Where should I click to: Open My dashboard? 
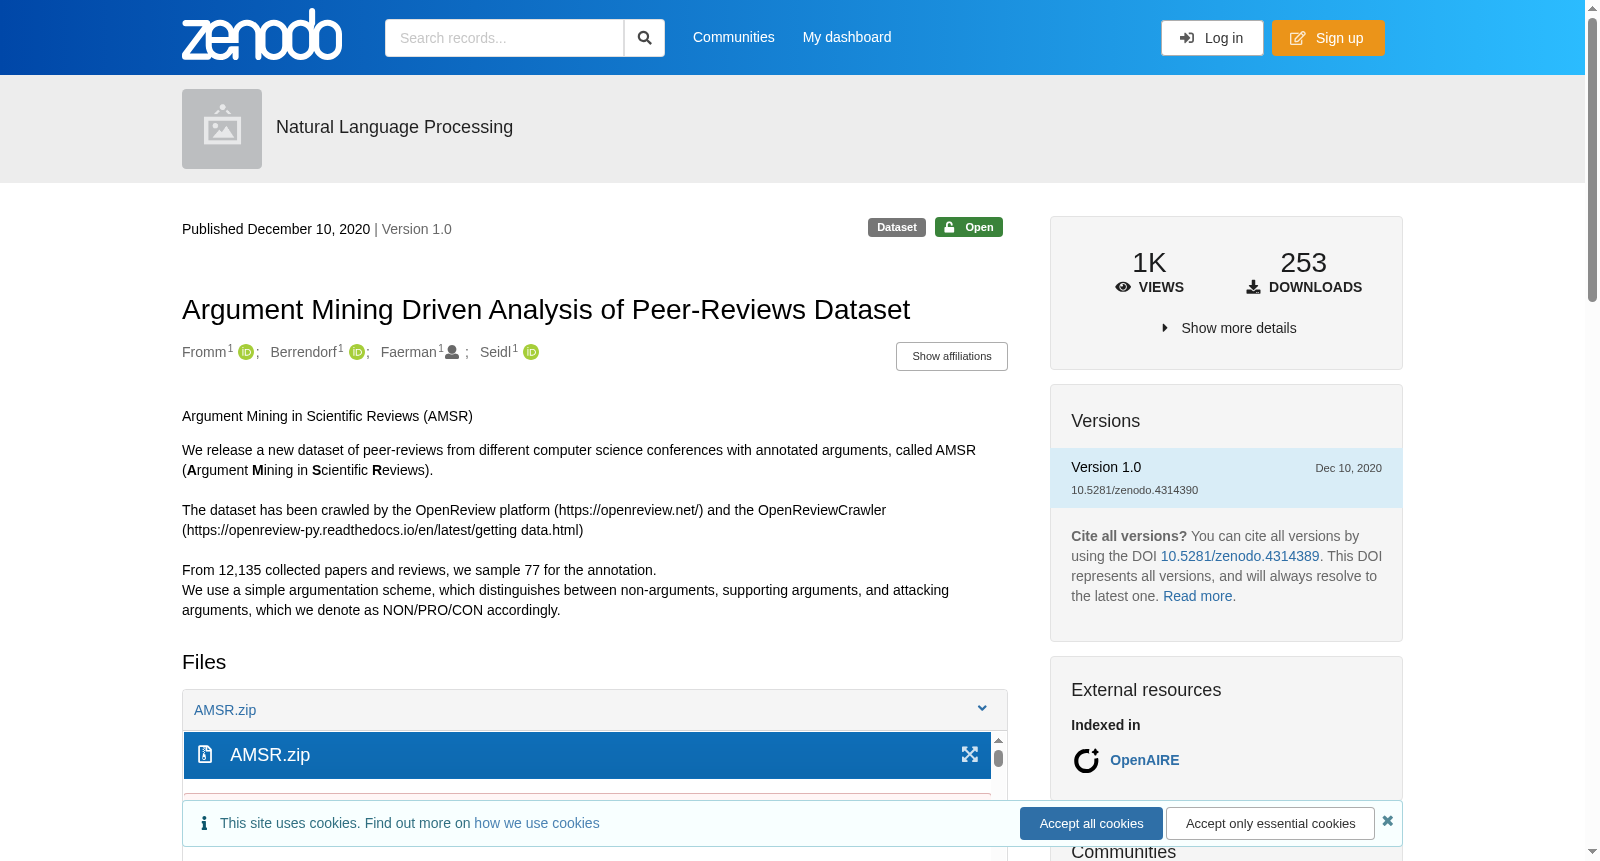(847, 37)
